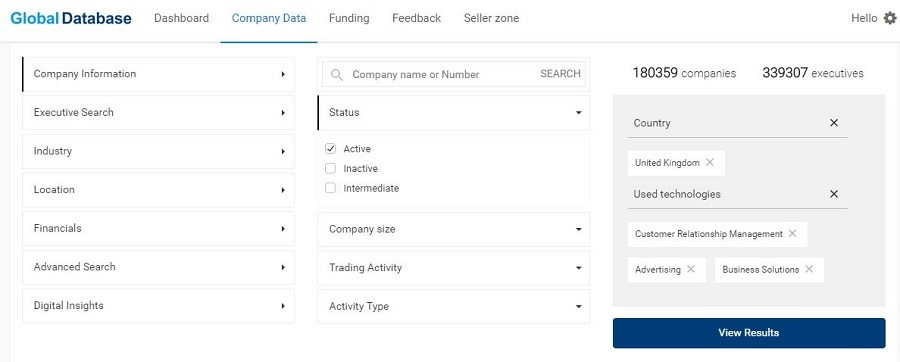This screenshot has width=900, height=362.
Task: Check the Inactive status checkbox
Action: (330, 168)
